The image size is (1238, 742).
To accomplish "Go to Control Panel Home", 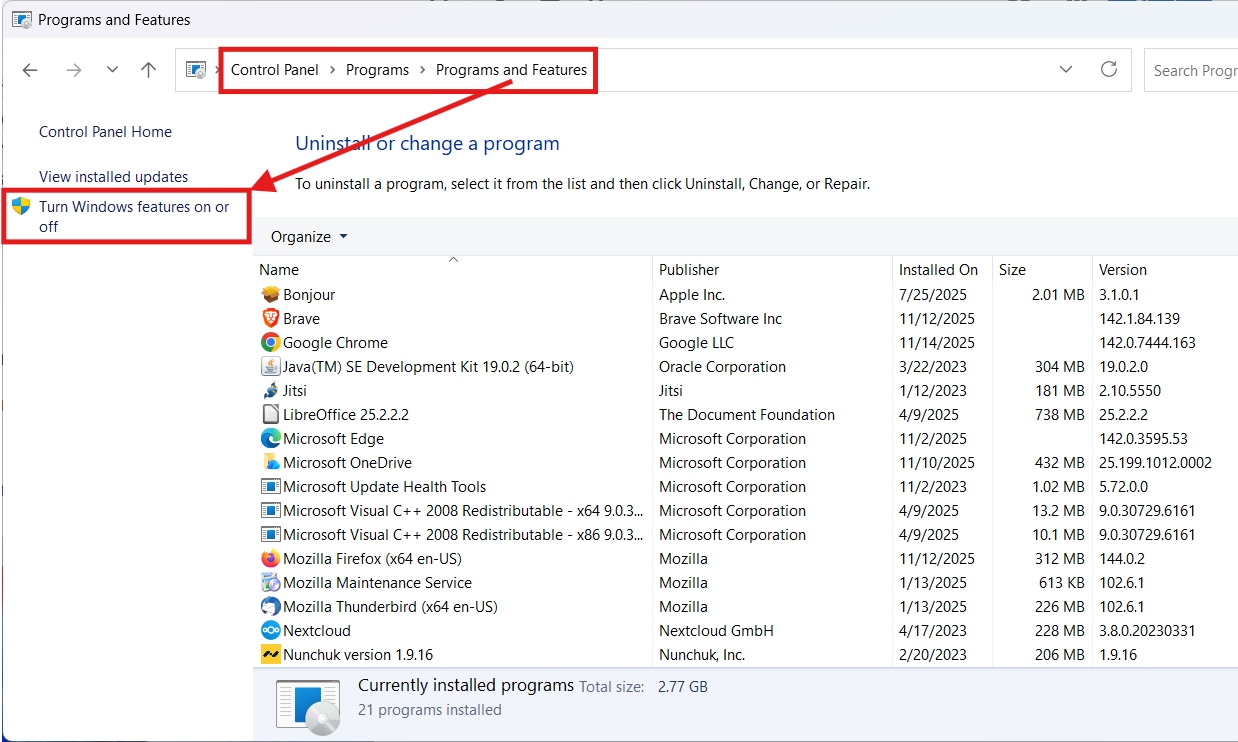I will [105, 132].
